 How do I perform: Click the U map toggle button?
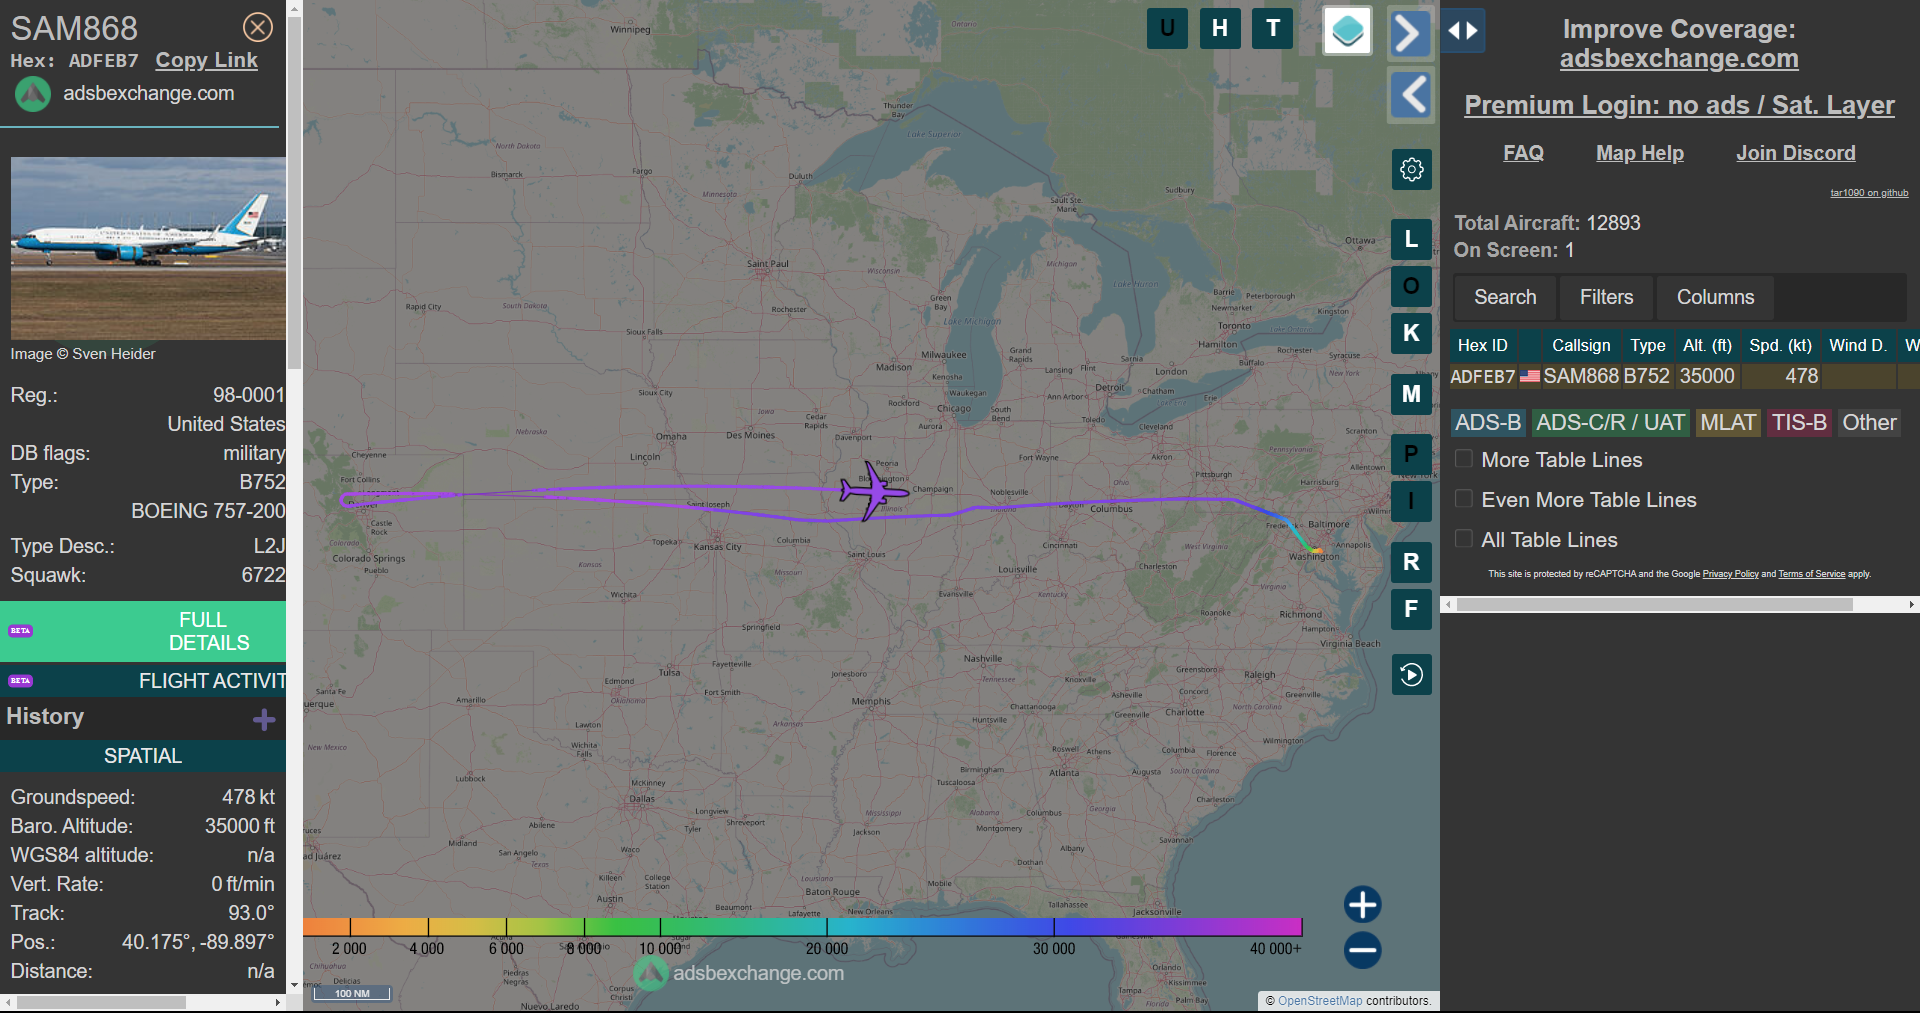point(1167,28)
